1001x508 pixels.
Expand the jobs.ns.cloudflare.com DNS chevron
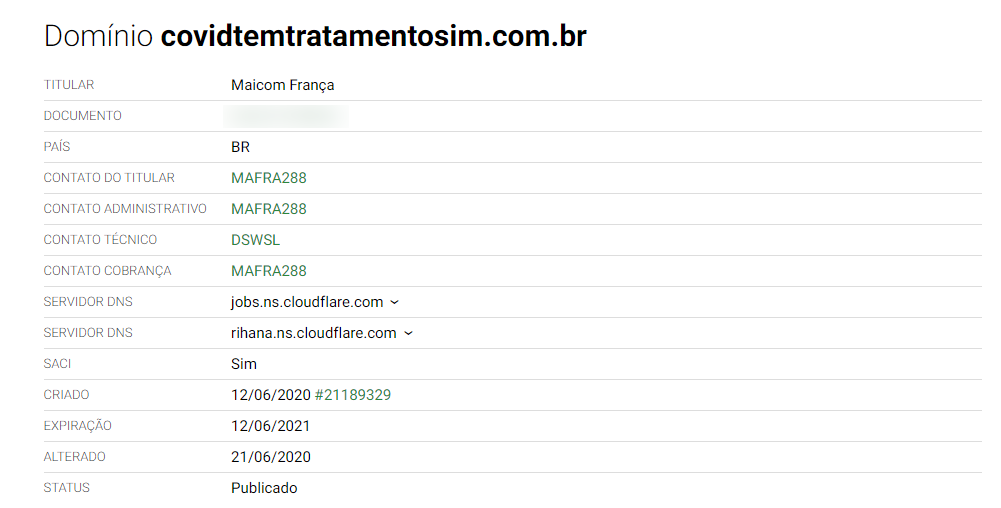click(394, 303)
